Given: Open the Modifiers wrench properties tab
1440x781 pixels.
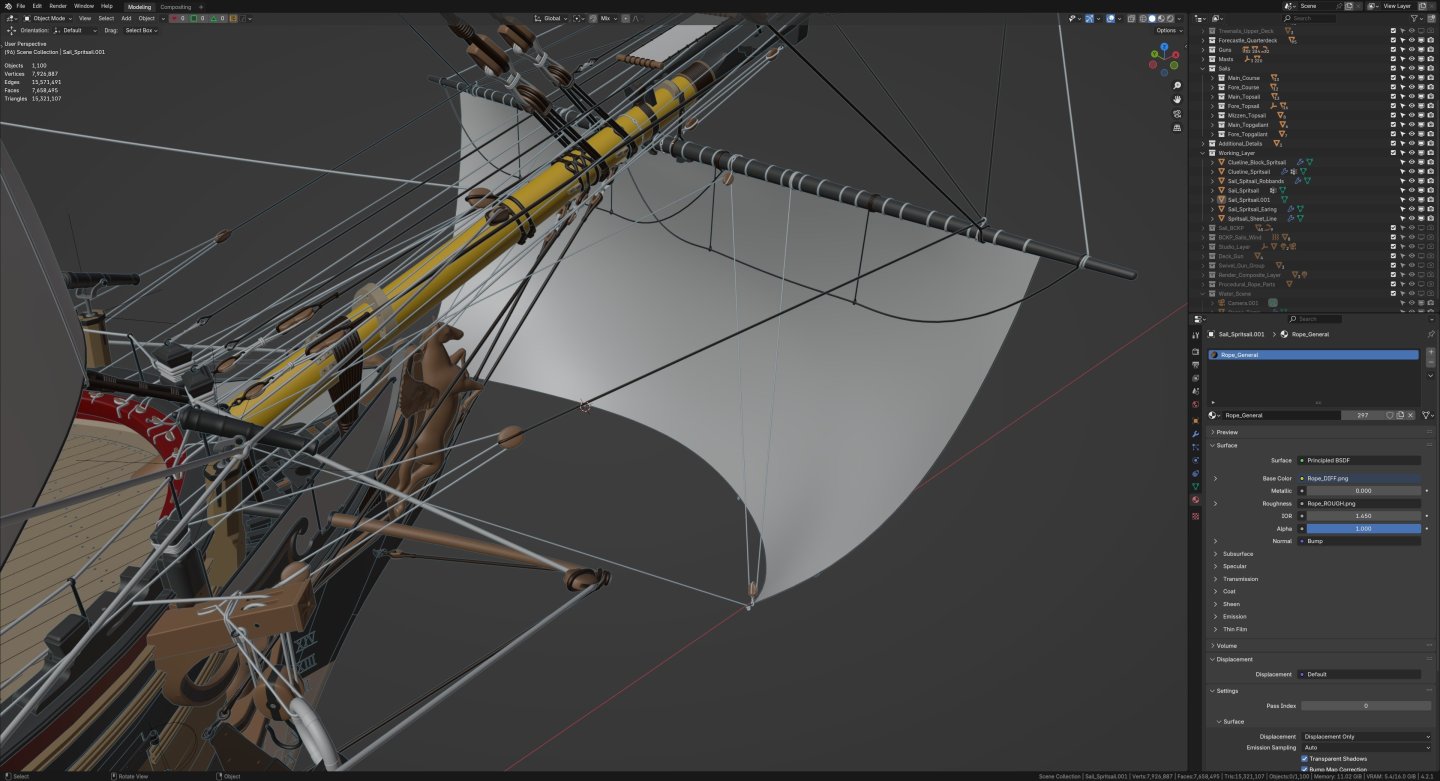Looking at the screenshot, I should pyautogui.click(x=1195, y=434).
